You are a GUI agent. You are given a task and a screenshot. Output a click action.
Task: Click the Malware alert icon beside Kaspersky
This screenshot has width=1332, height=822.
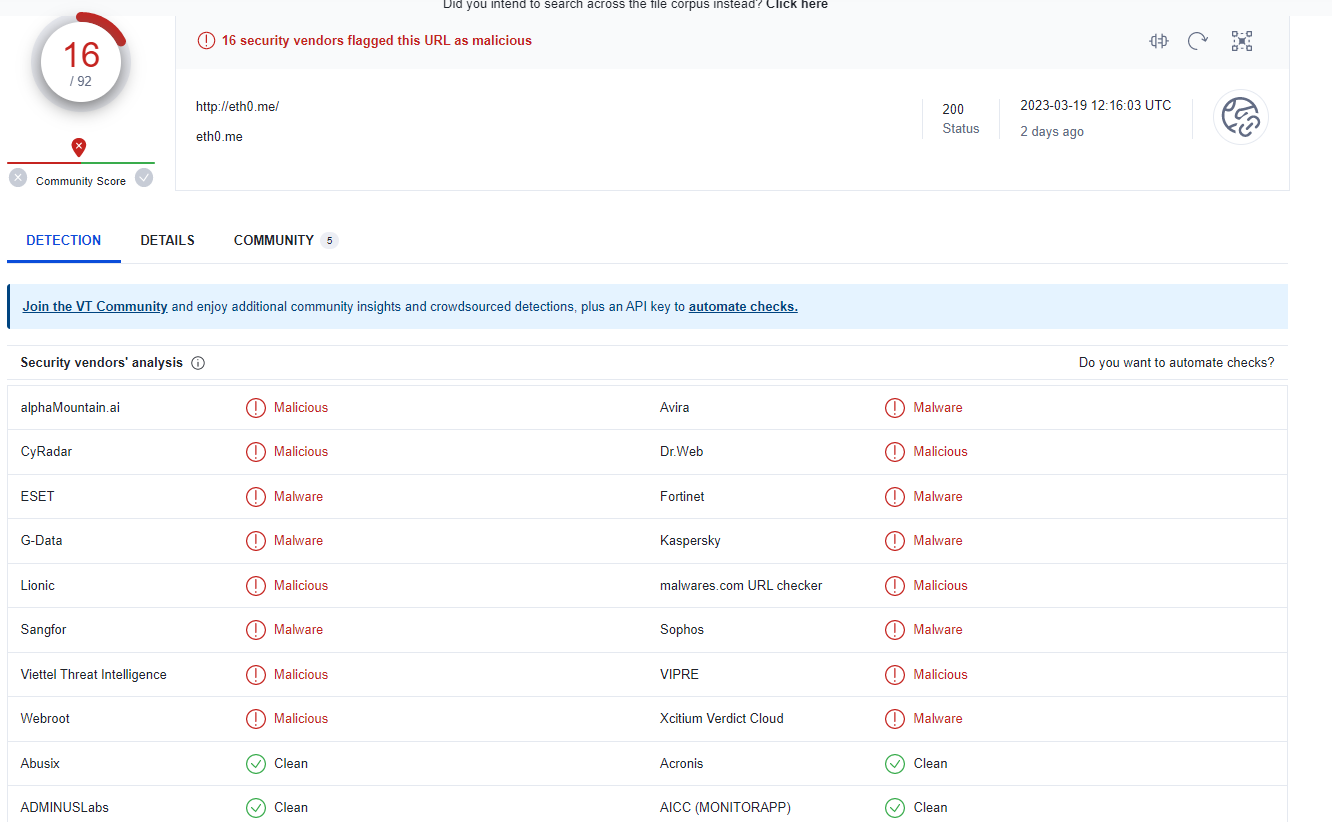point(894,540)
